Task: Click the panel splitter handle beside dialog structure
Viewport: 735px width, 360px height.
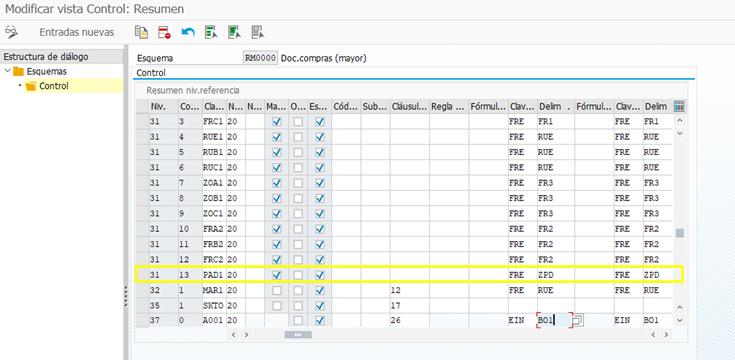Action: pos(126,296)
